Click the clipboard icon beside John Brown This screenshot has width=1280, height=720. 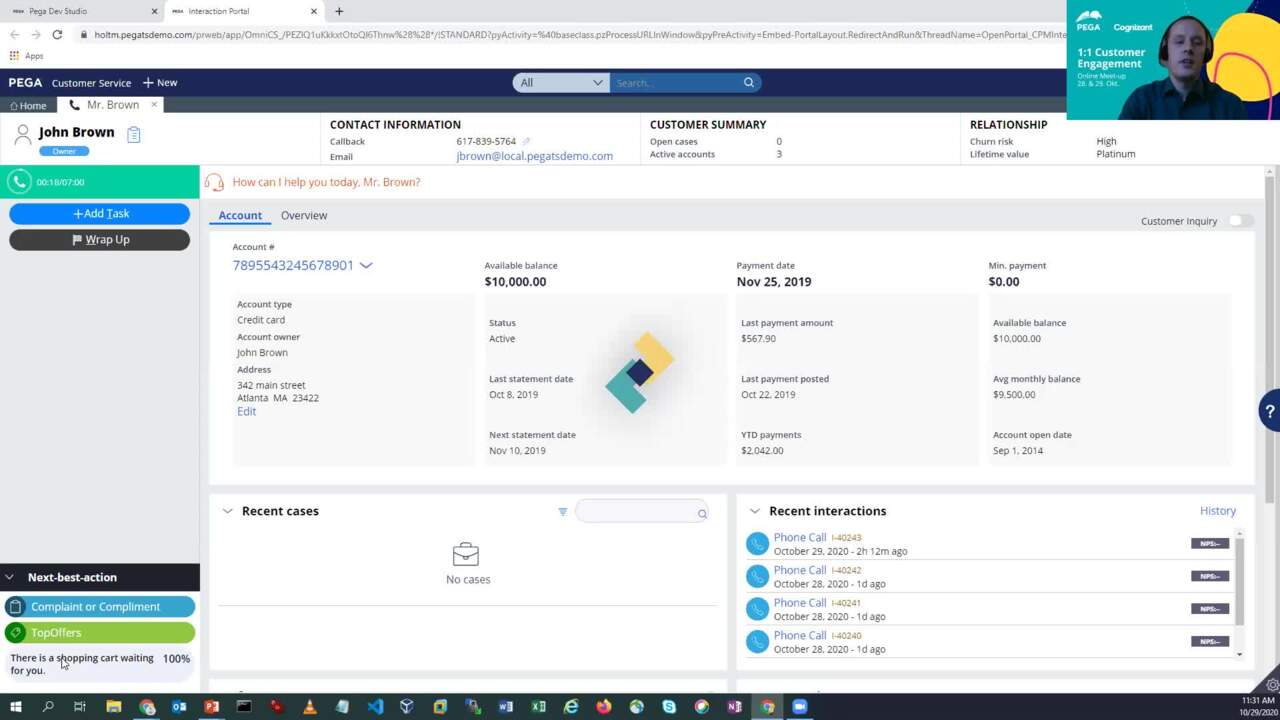(x=134, y=134)
